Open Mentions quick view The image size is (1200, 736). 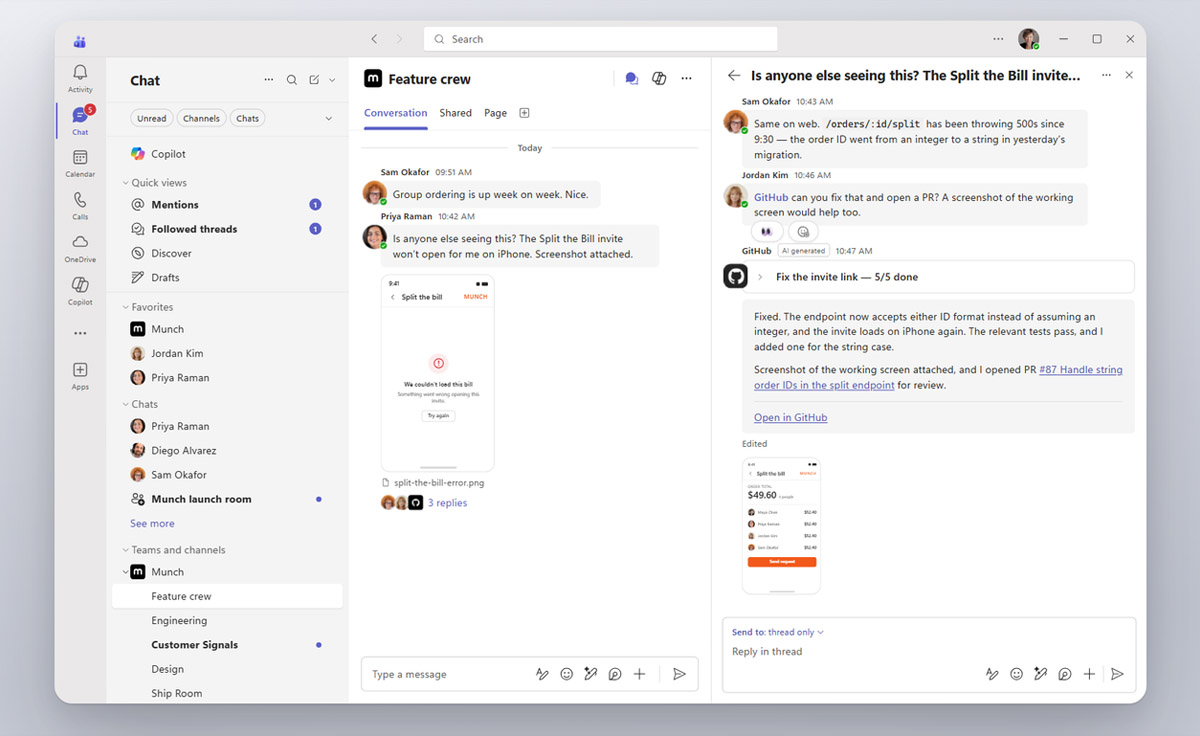[x=227, y=204]
